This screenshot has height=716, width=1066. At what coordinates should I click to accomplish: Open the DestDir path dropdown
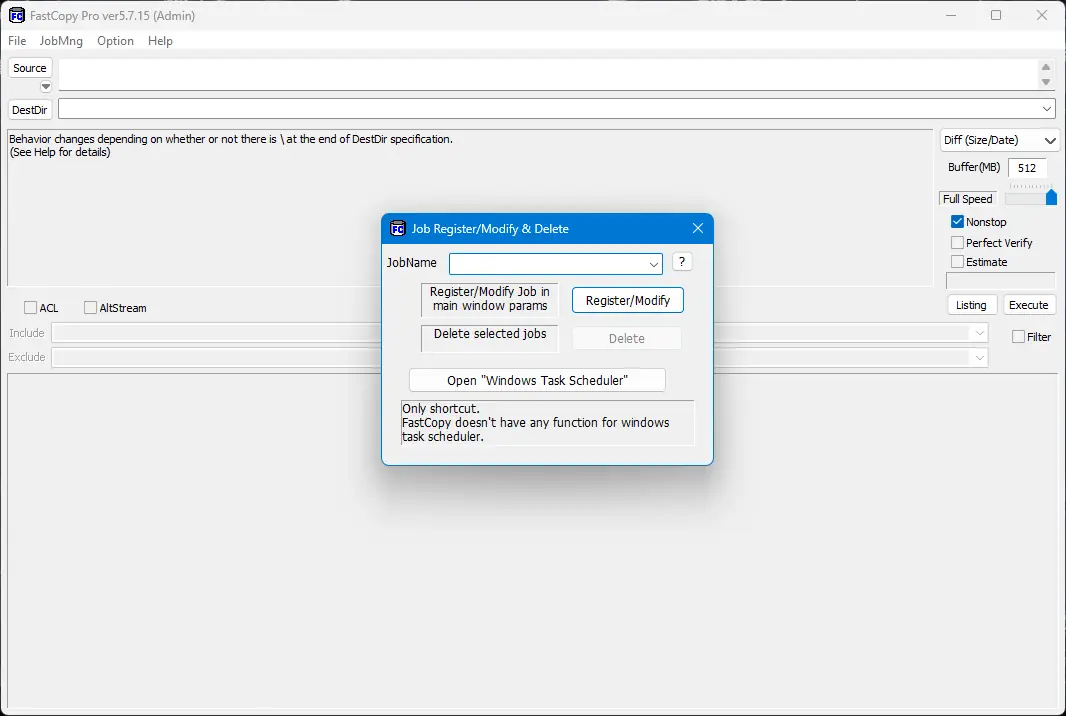tap(1046, 109)
